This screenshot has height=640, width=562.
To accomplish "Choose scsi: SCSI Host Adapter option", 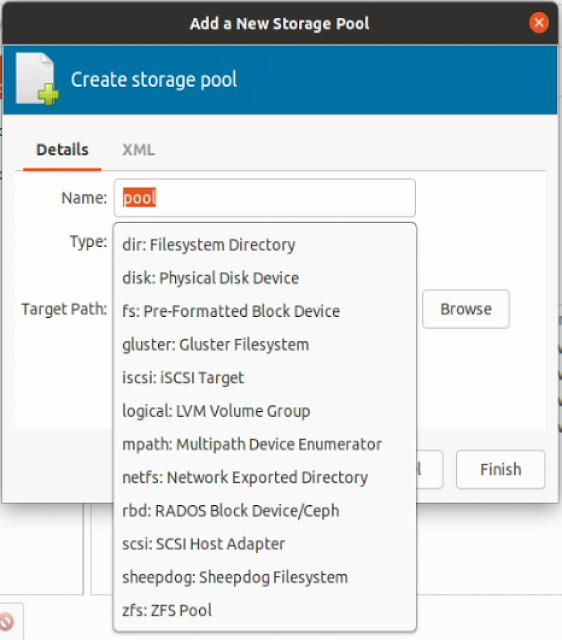I will point(264,544).
